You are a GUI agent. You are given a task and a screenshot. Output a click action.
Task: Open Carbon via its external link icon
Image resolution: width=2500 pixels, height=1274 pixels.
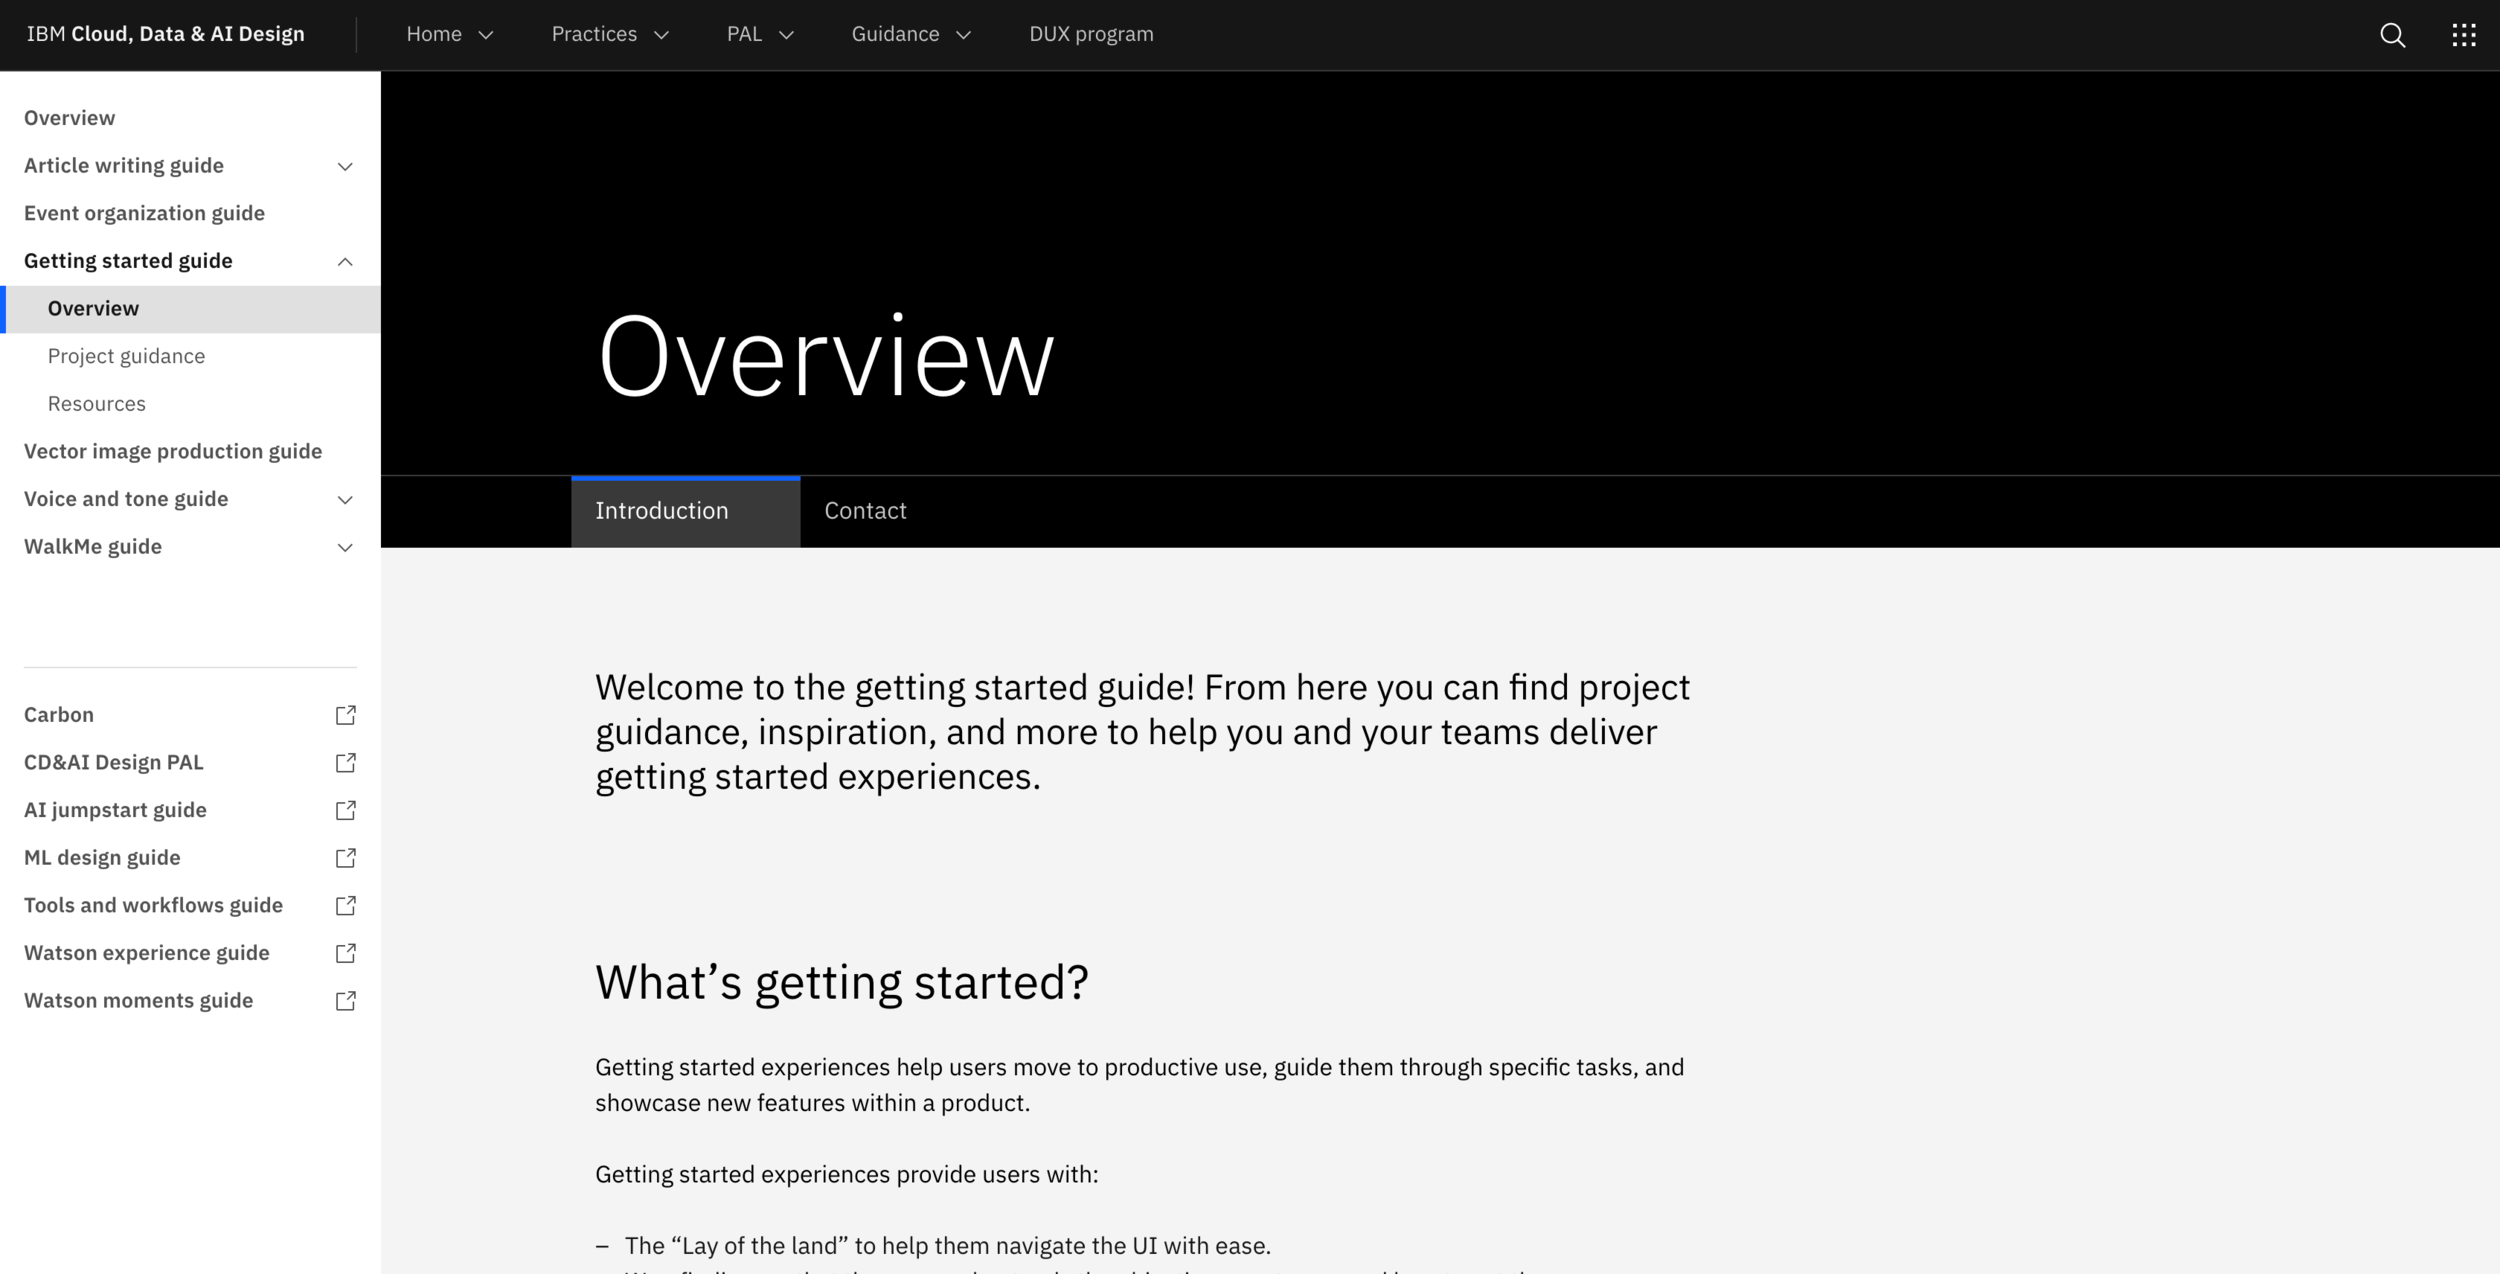click(x=345, y=715)
